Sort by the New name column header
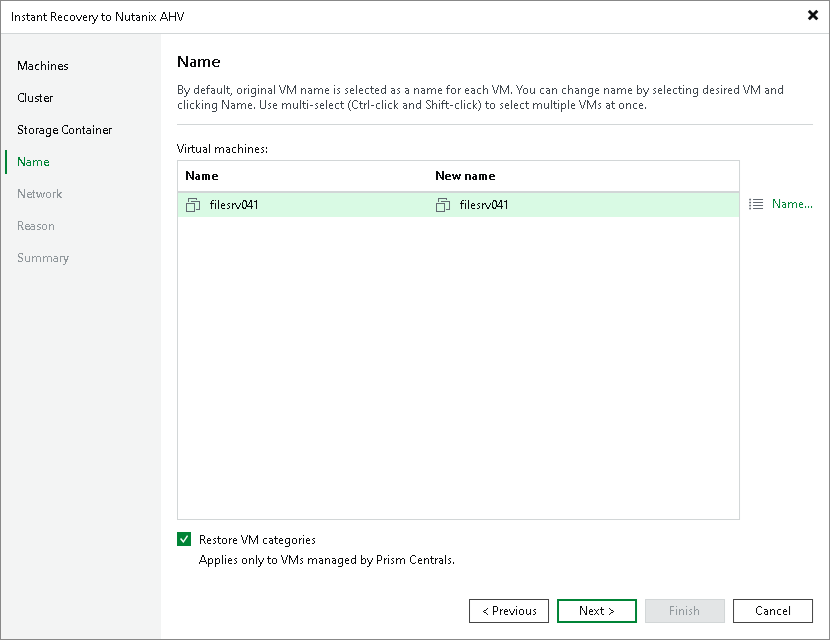Viewport: 830px width, 640px height. 465,176
